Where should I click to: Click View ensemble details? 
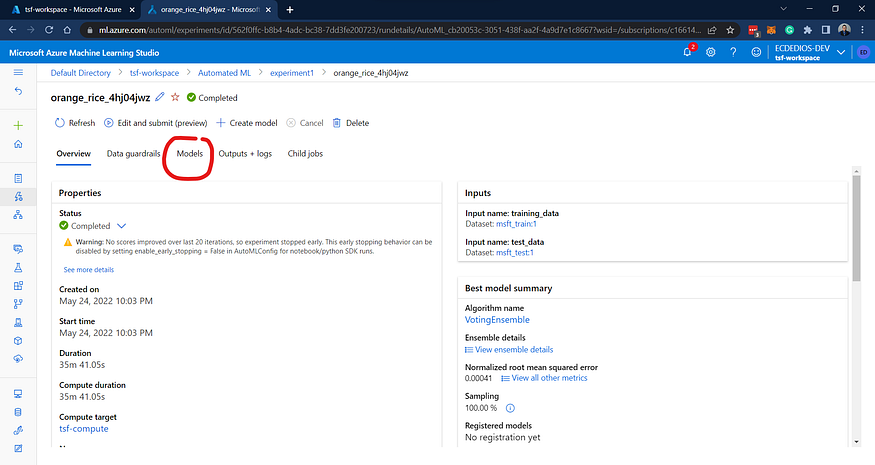[x=509, y=349]
